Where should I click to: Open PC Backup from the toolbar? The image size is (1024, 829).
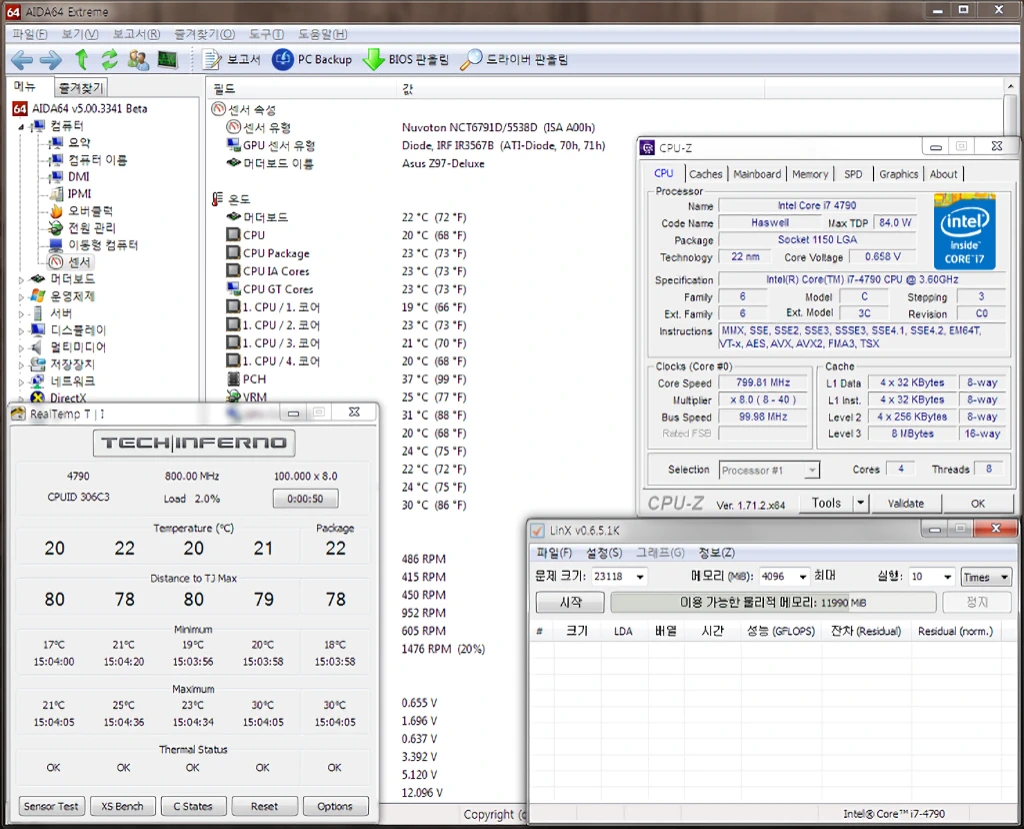pyautogui.click(x=312, y=60)
